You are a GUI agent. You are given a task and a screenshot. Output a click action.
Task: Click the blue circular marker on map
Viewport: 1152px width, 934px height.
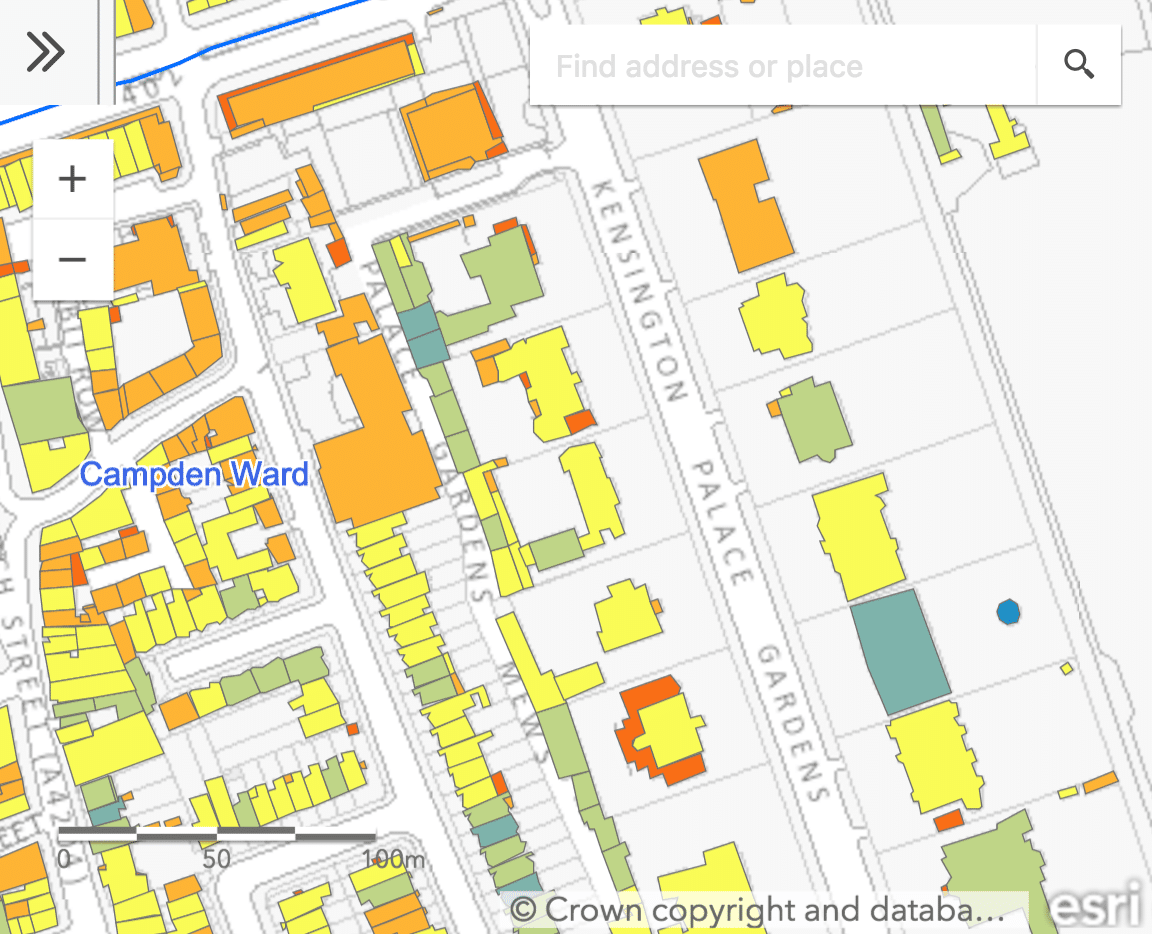pyautogui.click(x=1008, y=612)
